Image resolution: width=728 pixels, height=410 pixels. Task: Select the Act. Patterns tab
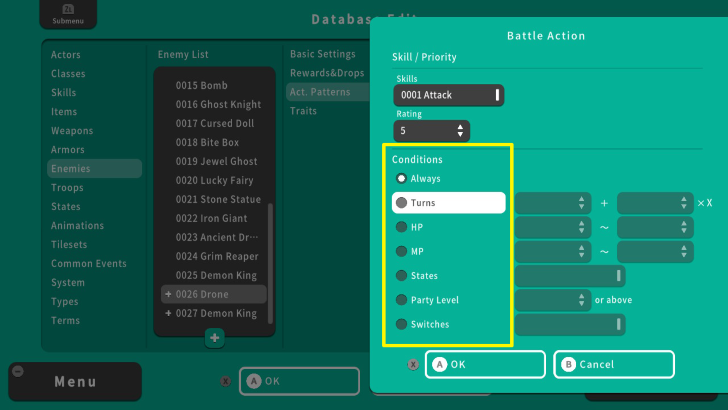pos(328,92)
